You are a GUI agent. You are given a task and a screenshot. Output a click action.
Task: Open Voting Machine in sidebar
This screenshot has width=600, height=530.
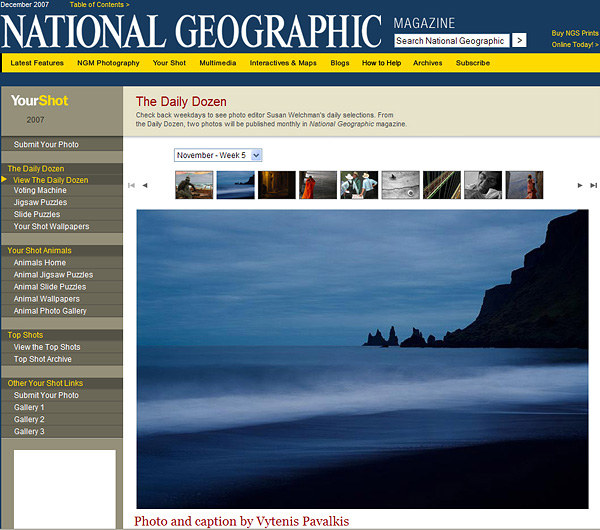(41, 190)
